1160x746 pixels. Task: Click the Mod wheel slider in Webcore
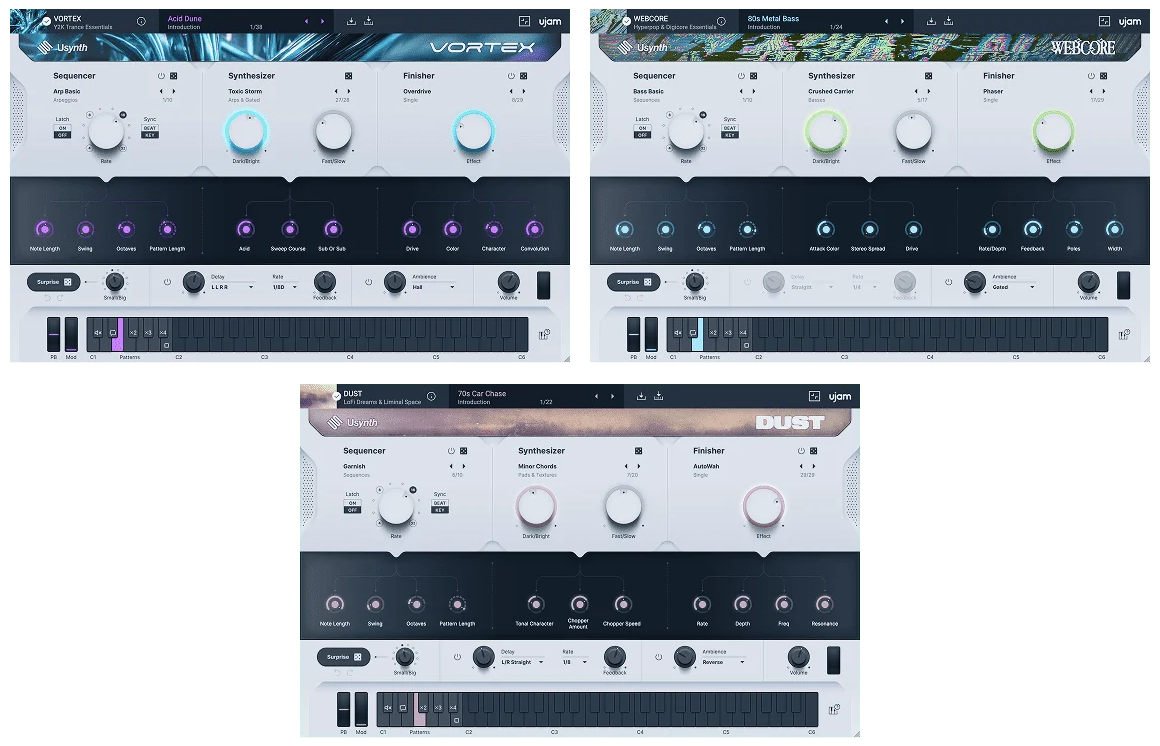tap(651, 335)
